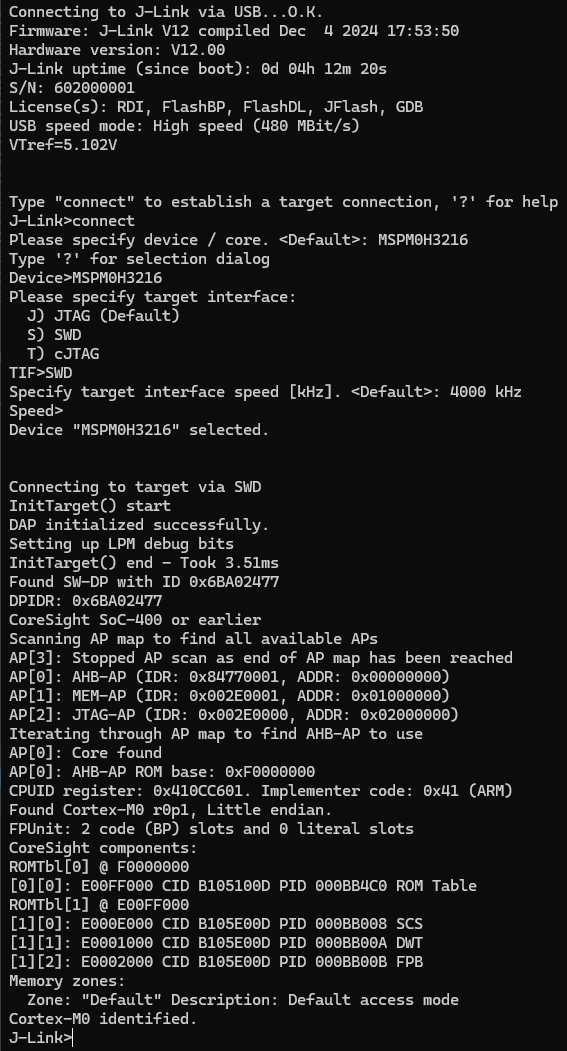This screenshot has width=567, height=1051.
Task: Click the DPIDR: 0x6BA02477 line
Action: 85,601
